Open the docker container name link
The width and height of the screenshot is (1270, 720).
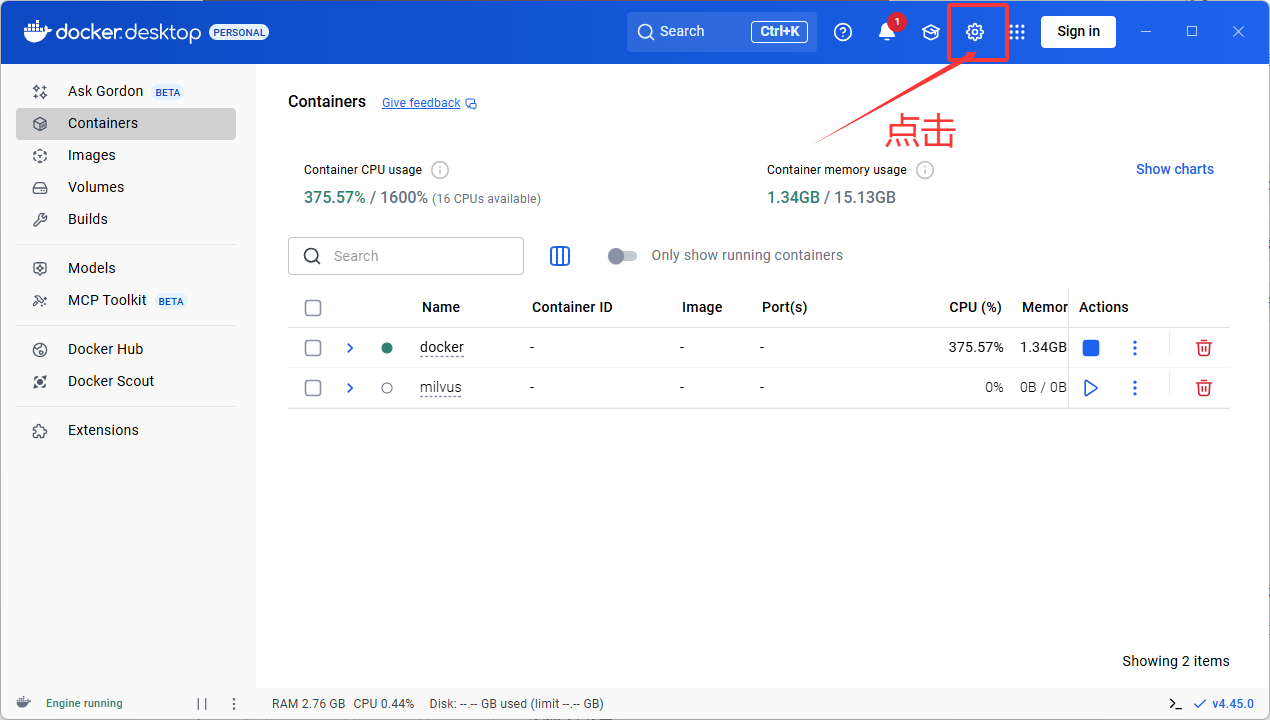pyautogui.click(x=442, y=348)
